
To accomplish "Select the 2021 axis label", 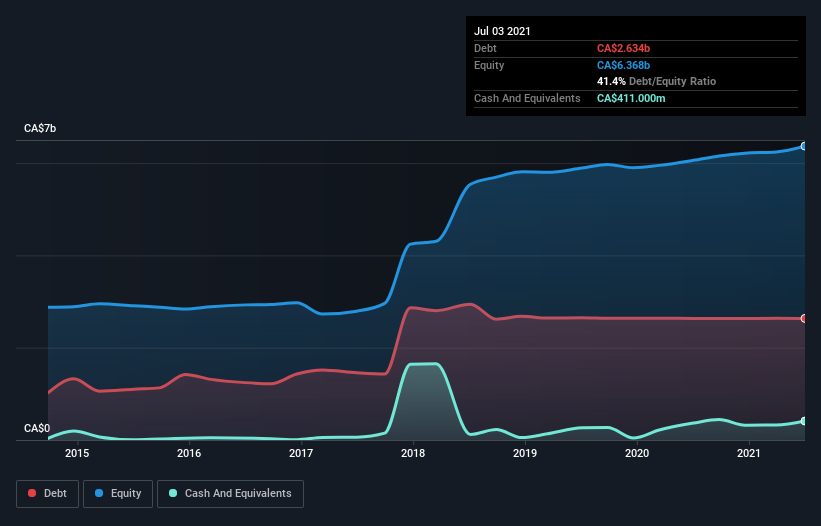I will tap(749, 453).
